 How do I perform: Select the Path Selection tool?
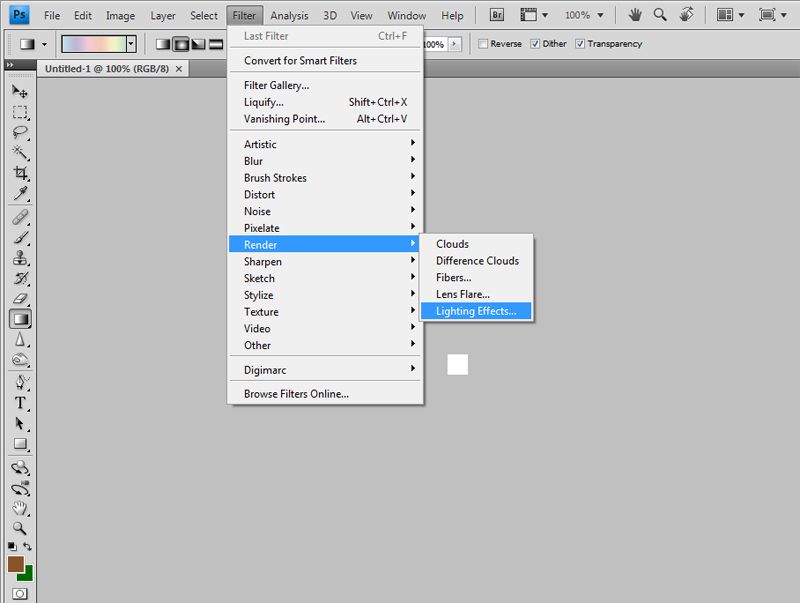[x=20, y=423]
